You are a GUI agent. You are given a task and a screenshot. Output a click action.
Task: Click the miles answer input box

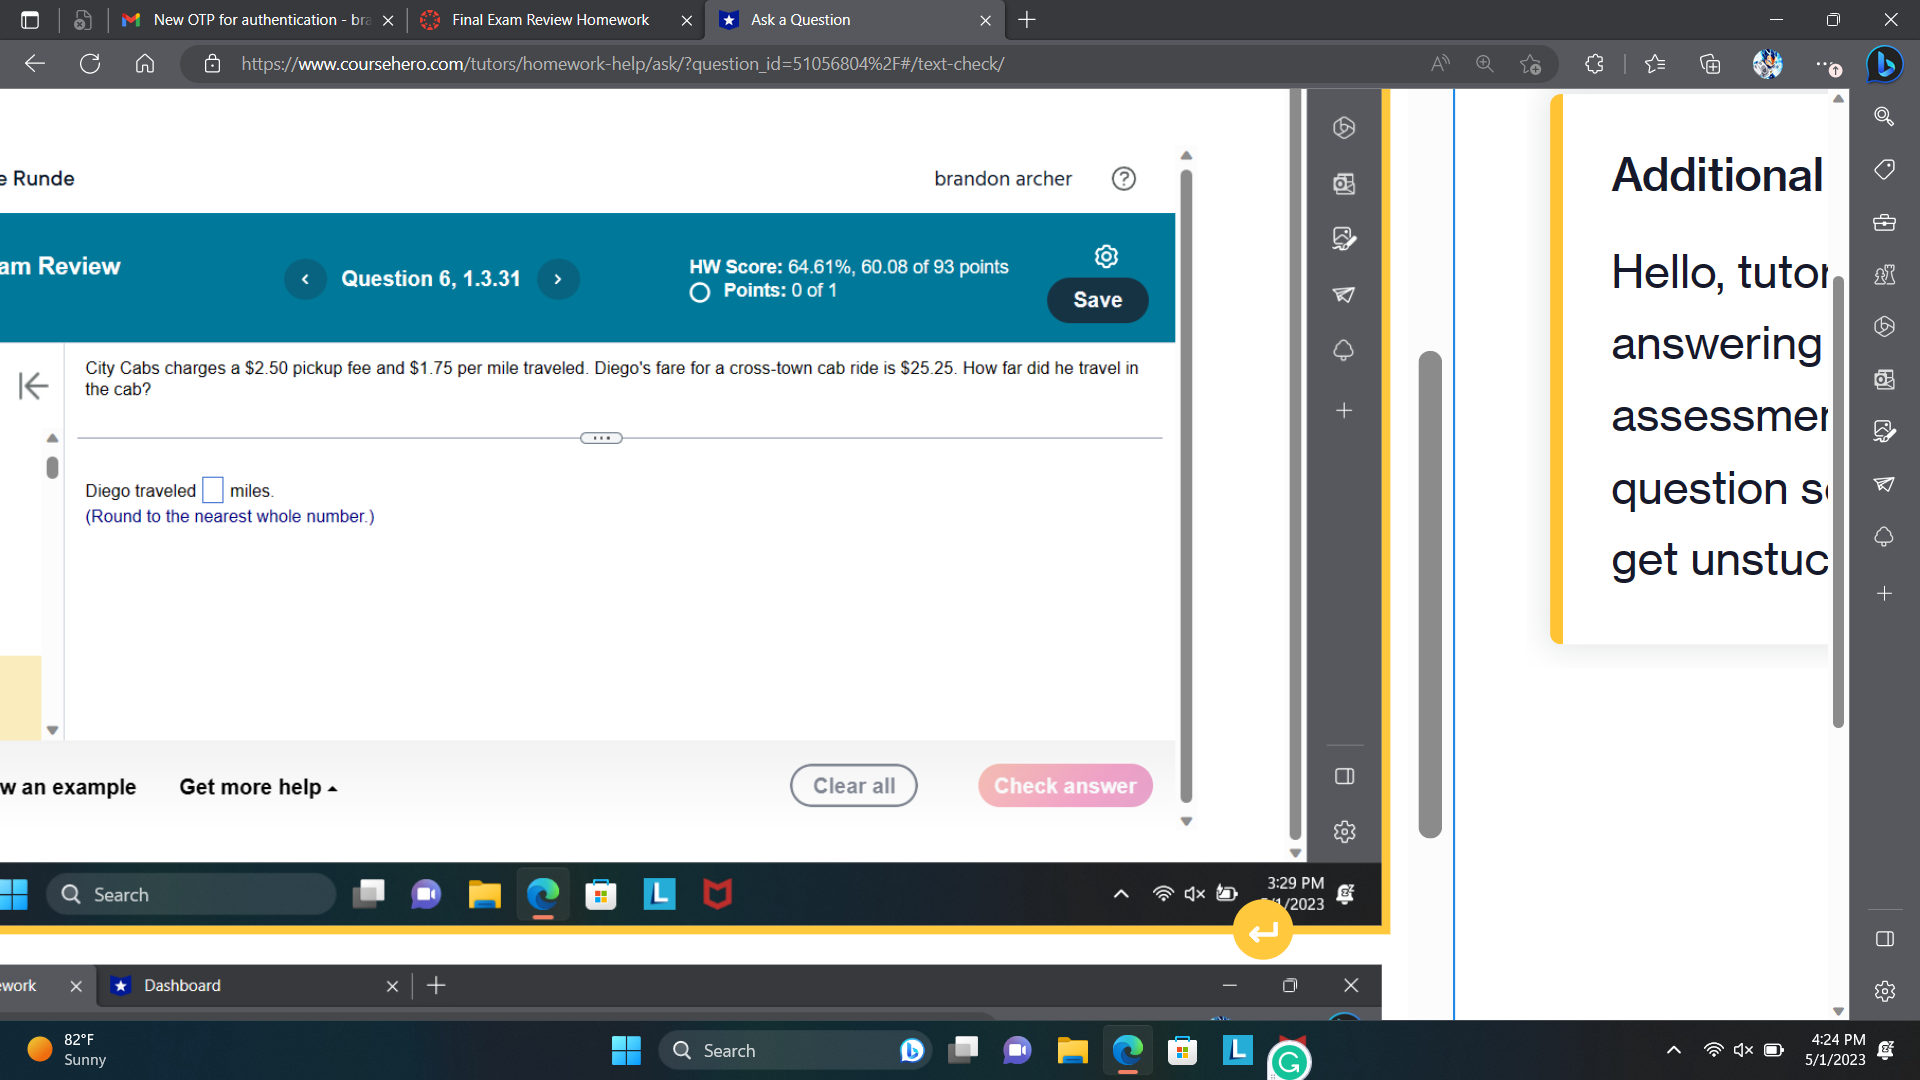(x=212, y=489)
